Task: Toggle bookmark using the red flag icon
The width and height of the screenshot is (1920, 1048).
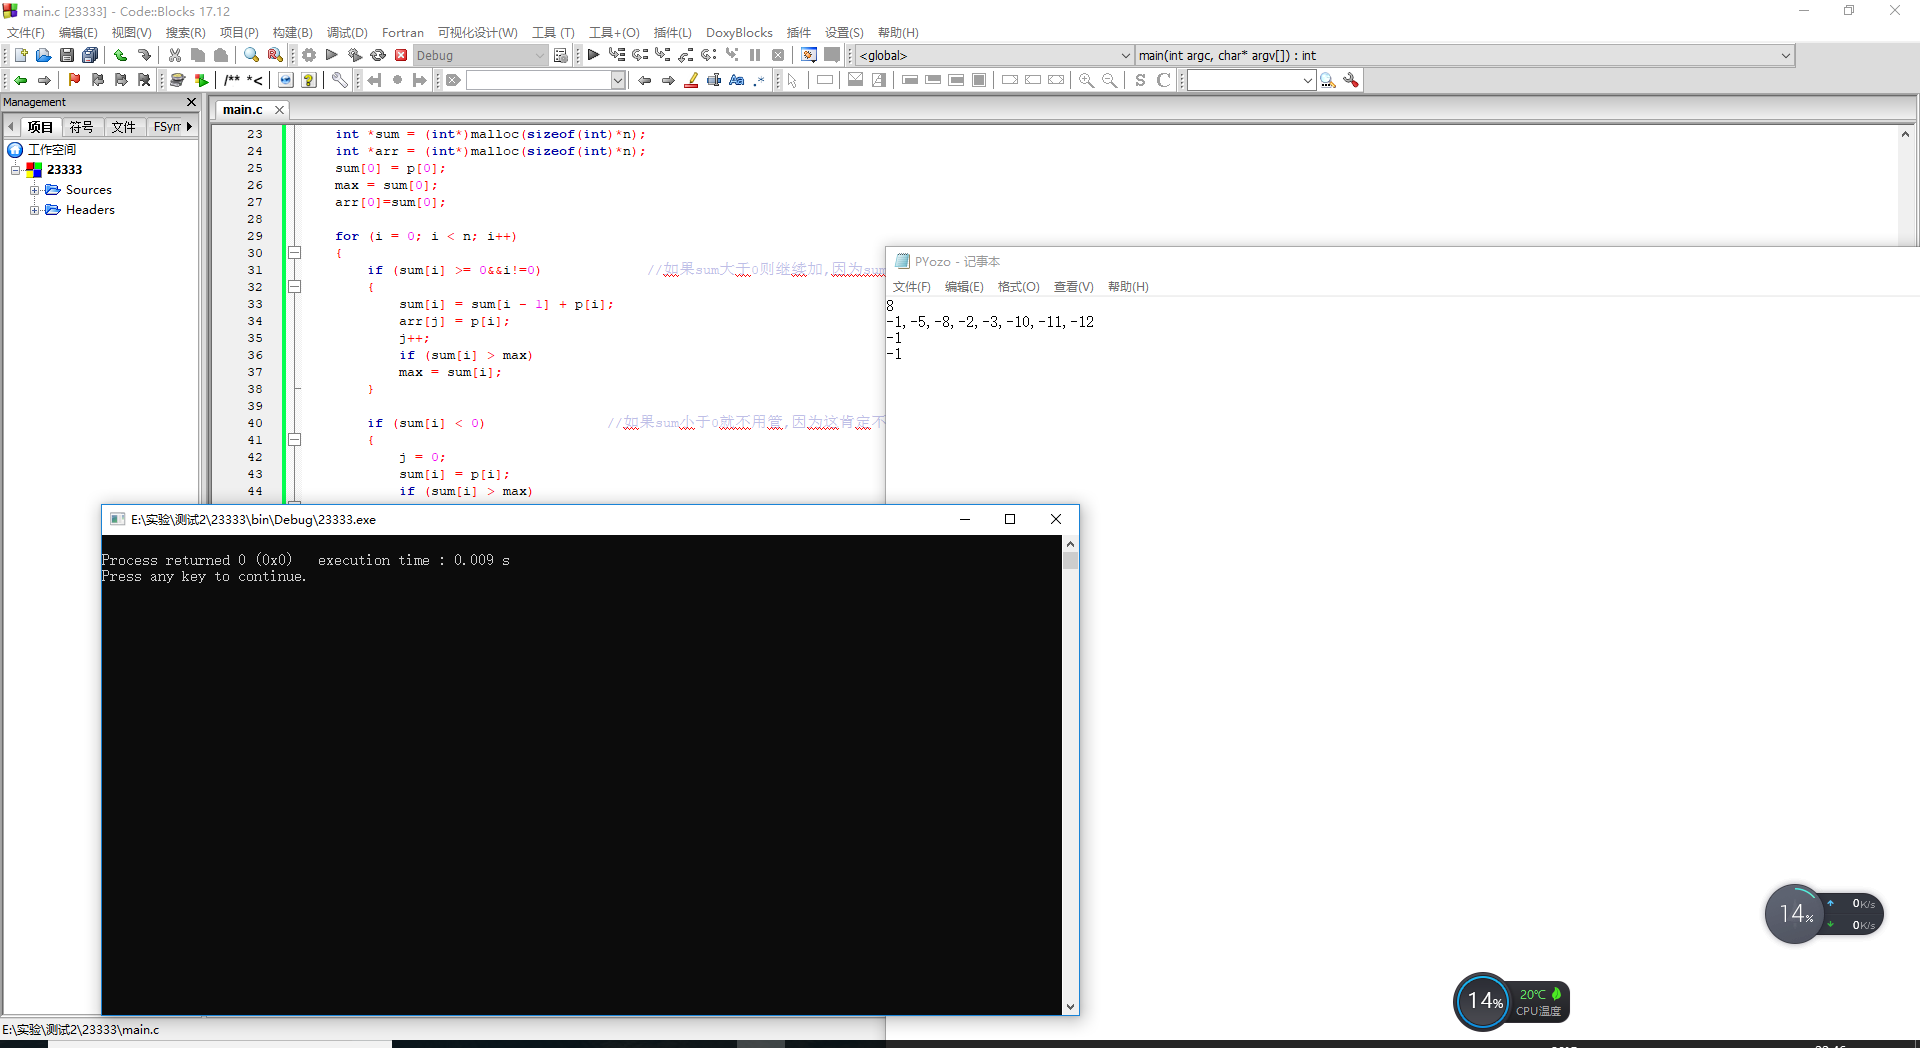Action: 74,80
